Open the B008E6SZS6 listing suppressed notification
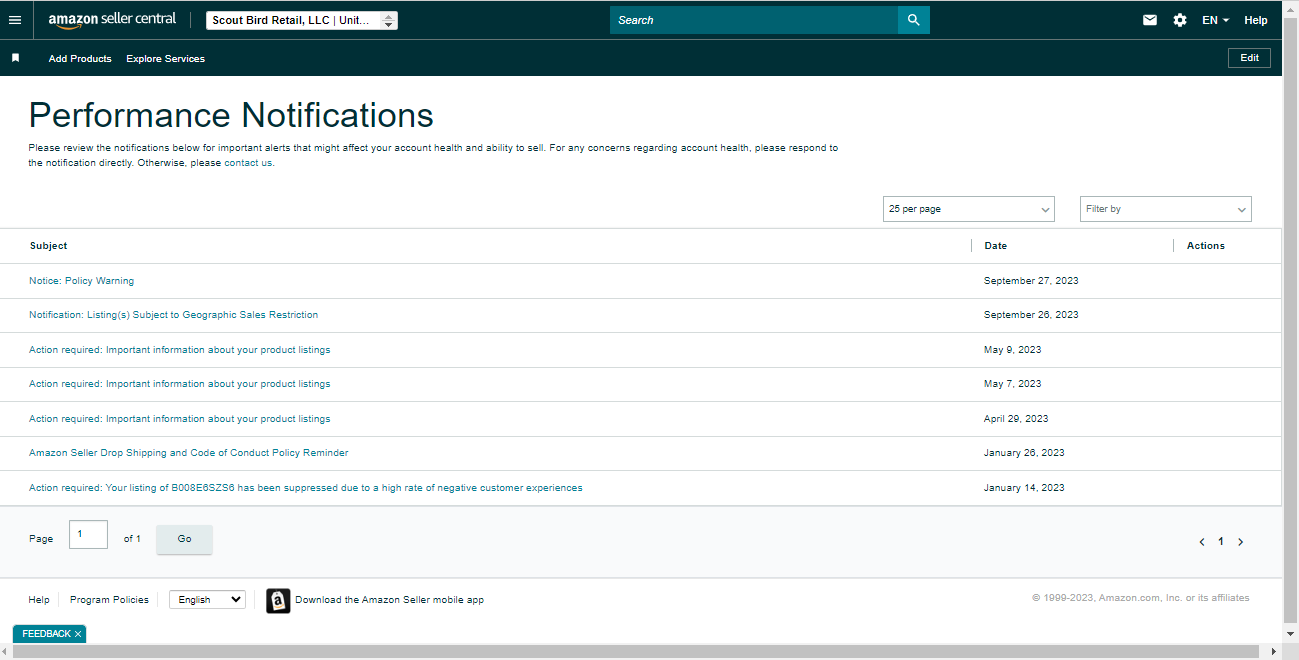Viewport: 1299px width, 660px height. click(x=305, y=488)
